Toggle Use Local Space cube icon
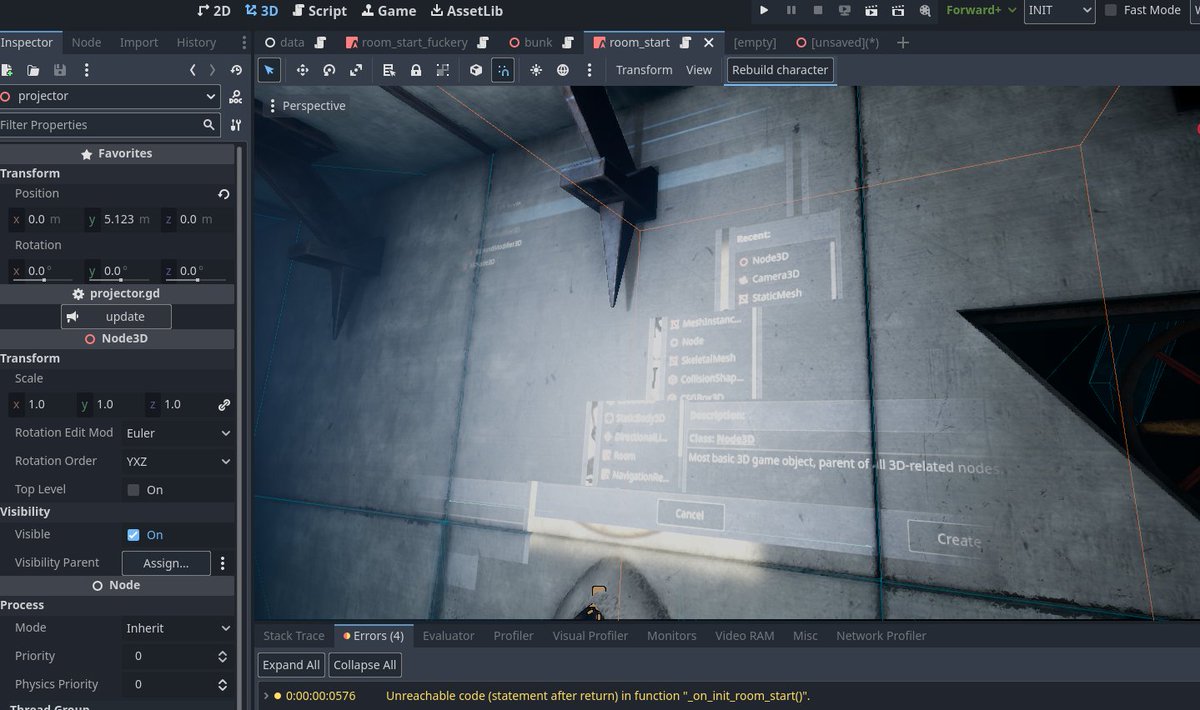 coord(476,70)
